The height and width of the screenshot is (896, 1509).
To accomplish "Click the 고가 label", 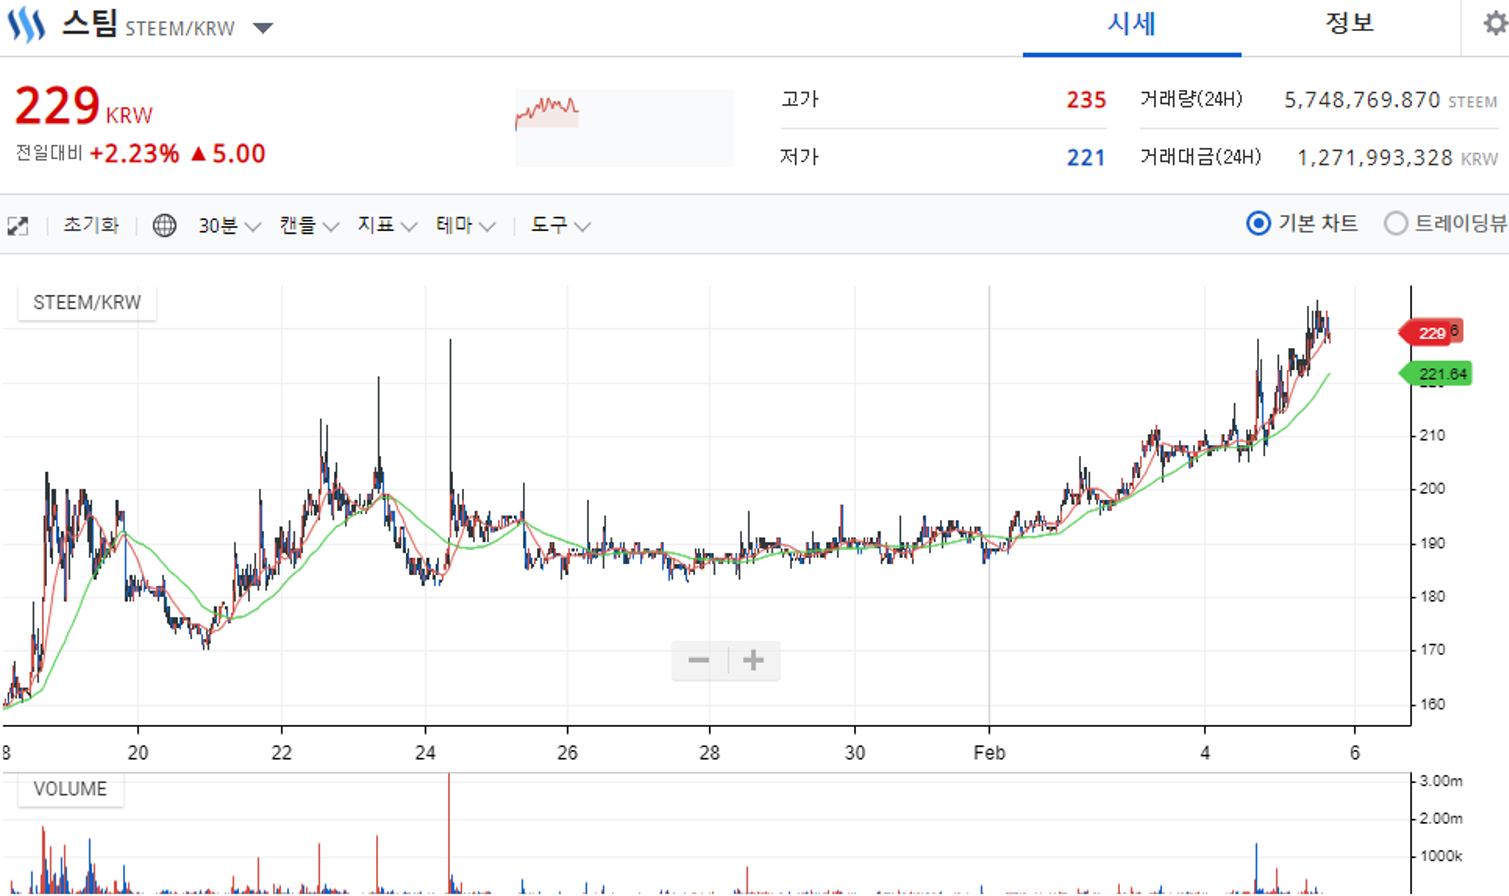I will [800, 99].
